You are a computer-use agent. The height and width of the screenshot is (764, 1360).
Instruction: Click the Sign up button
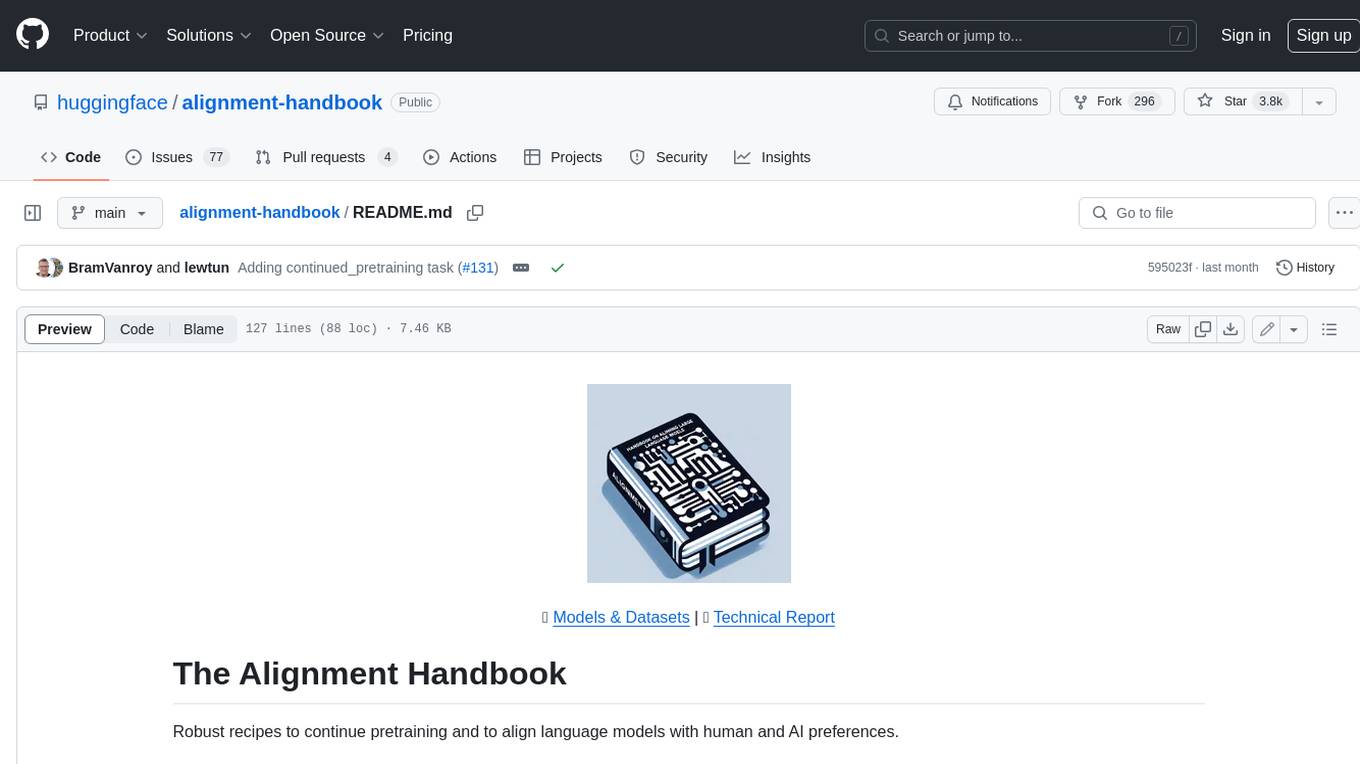[x=1323, y=35]
